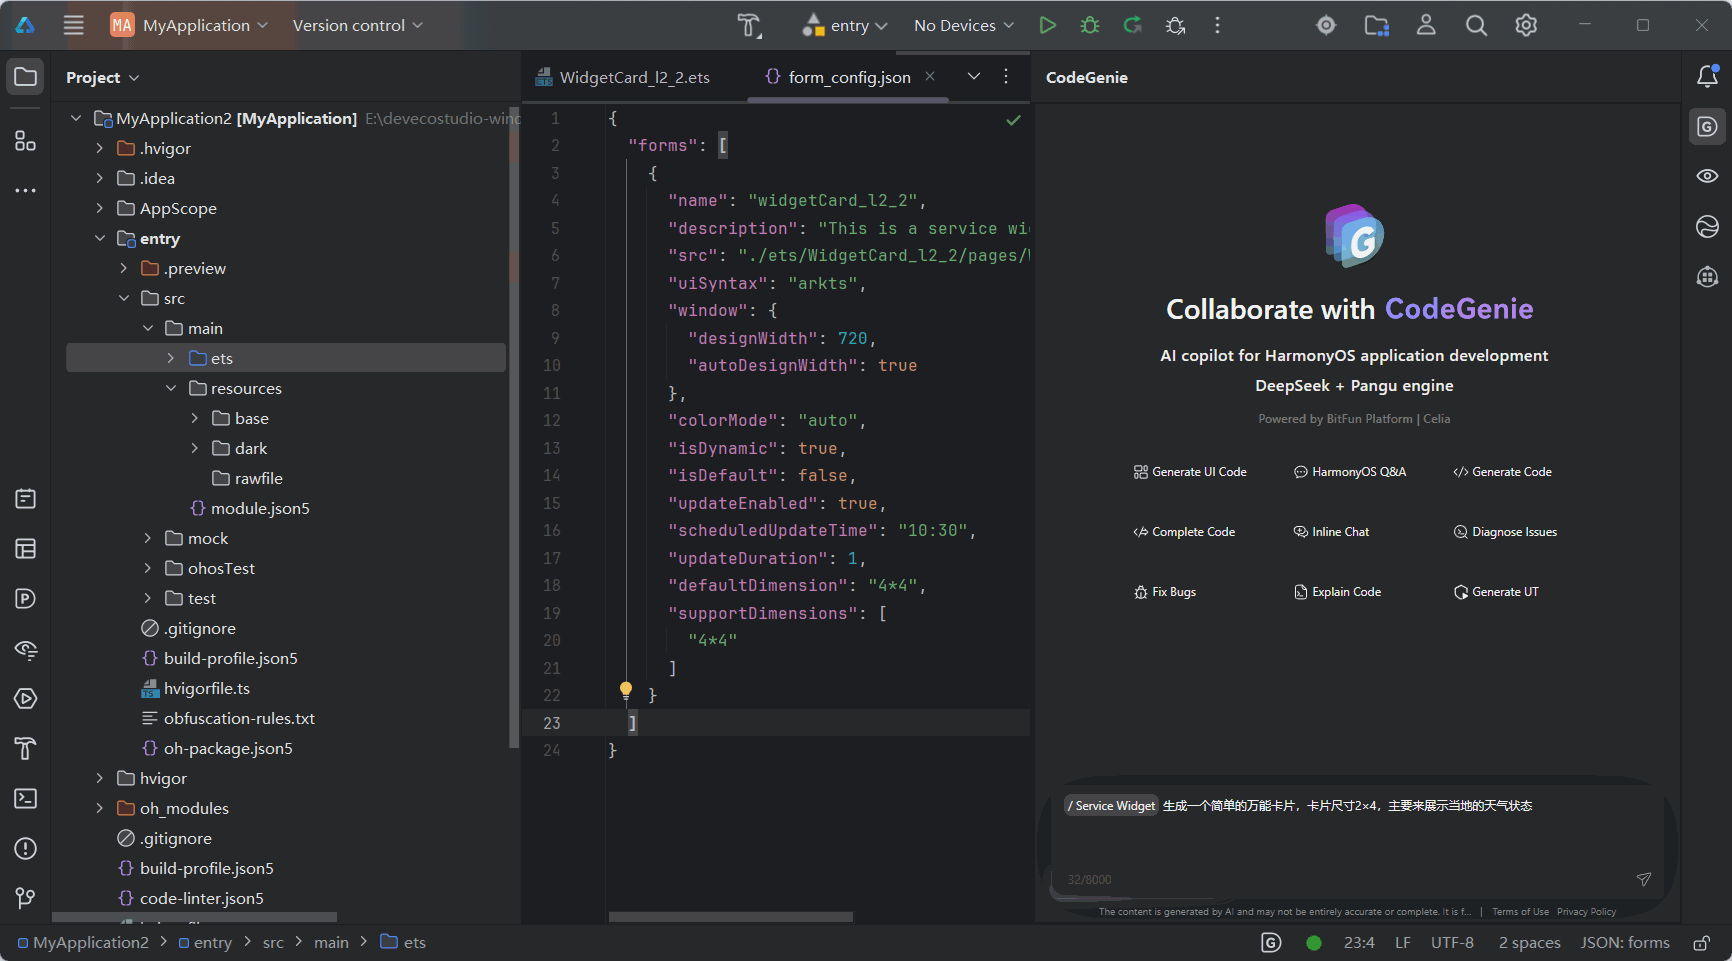Open the Project view dropdown

pyautogui.click(x=102, y=77)
